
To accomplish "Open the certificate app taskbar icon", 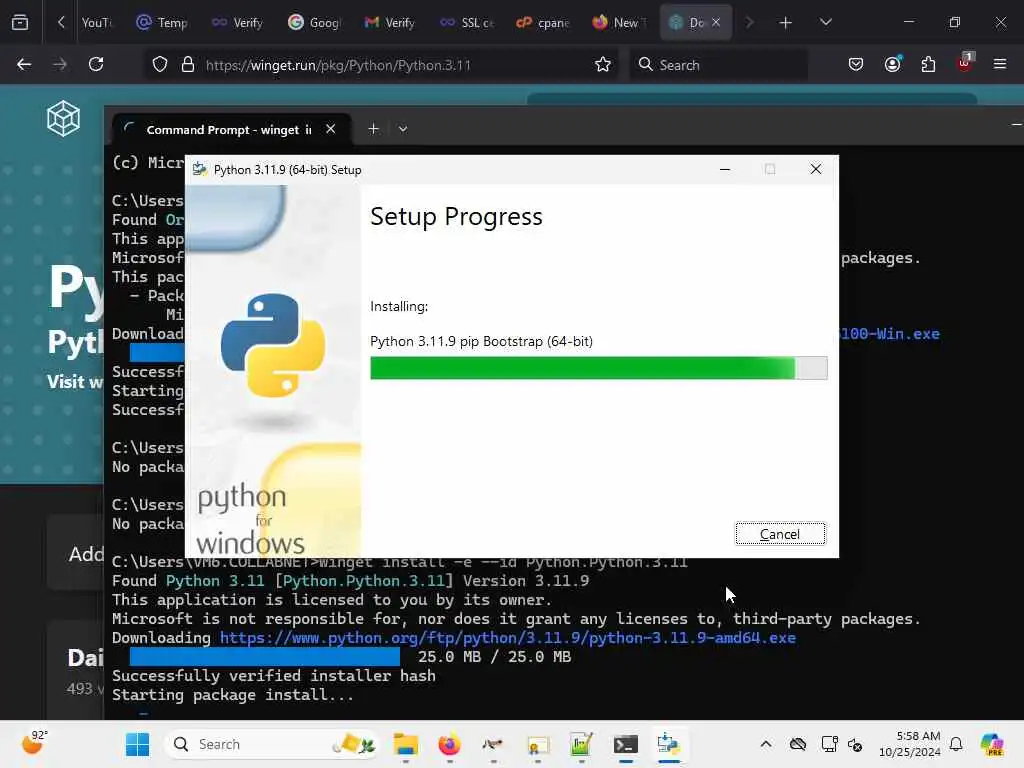I will pyautogui.click(x=537, y=744).
